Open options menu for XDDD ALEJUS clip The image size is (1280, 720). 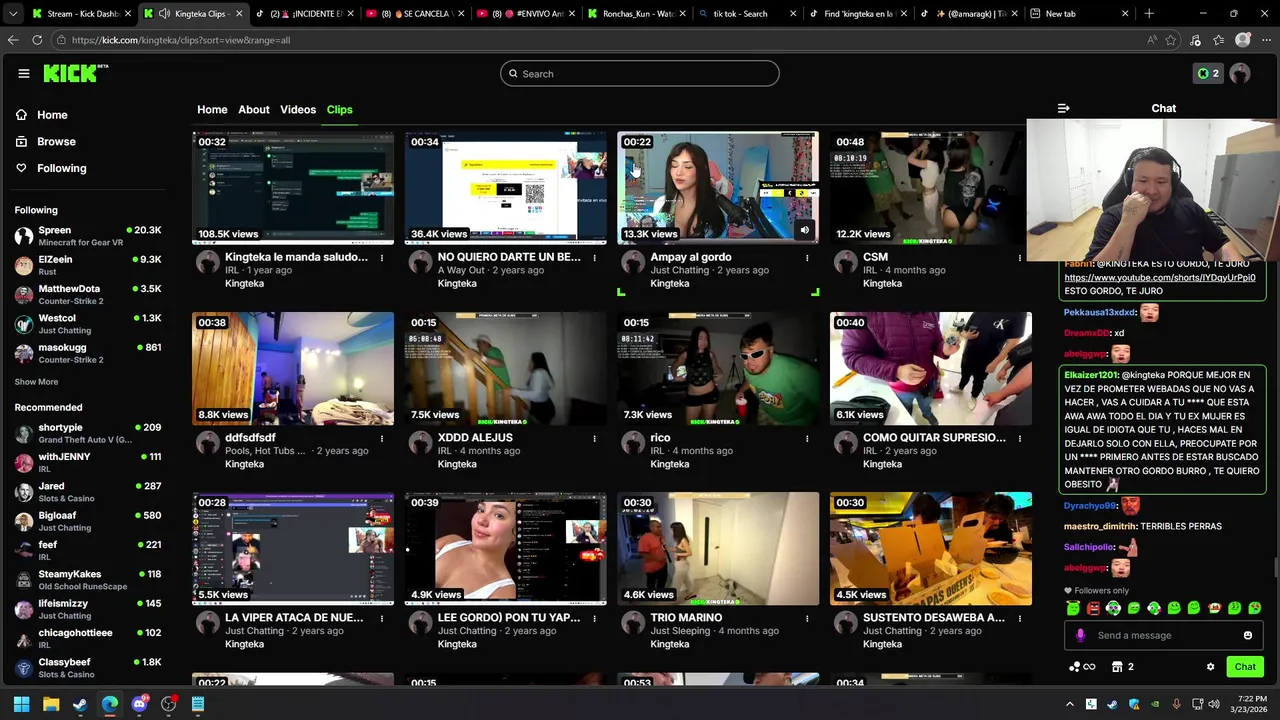[x=594, y=438]
